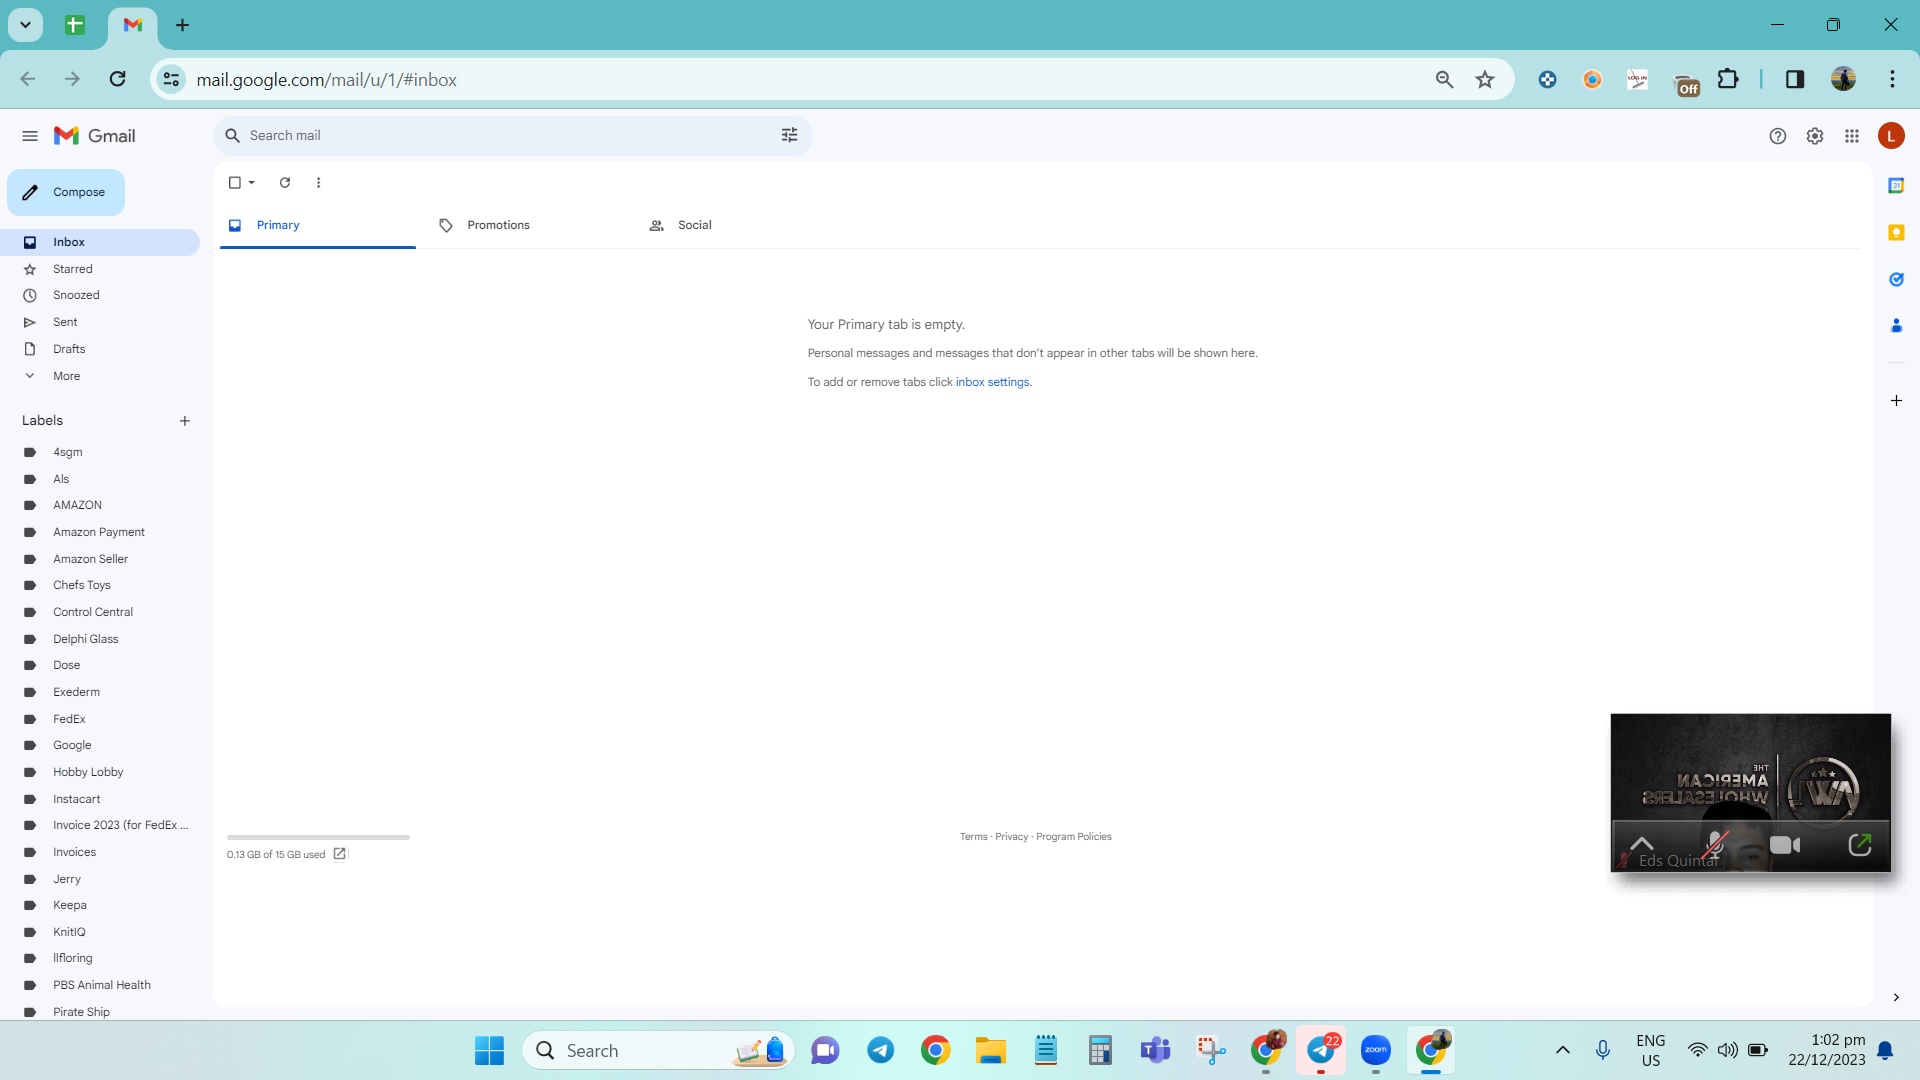Click the Compose button
The width and height of the screenshot is (1920, 1080).
pyautogui.click(x=66, y=192)
